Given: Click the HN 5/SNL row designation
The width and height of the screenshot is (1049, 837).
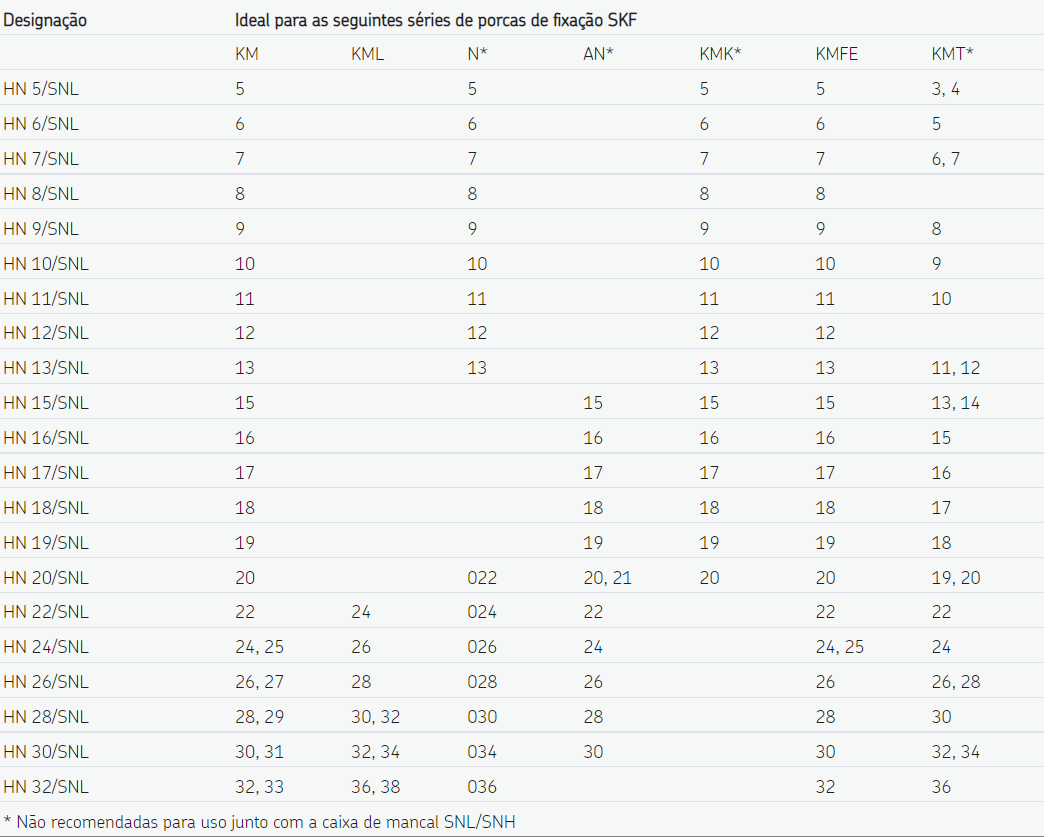Looking at the screenshot, I should click(x=41, y=89).
